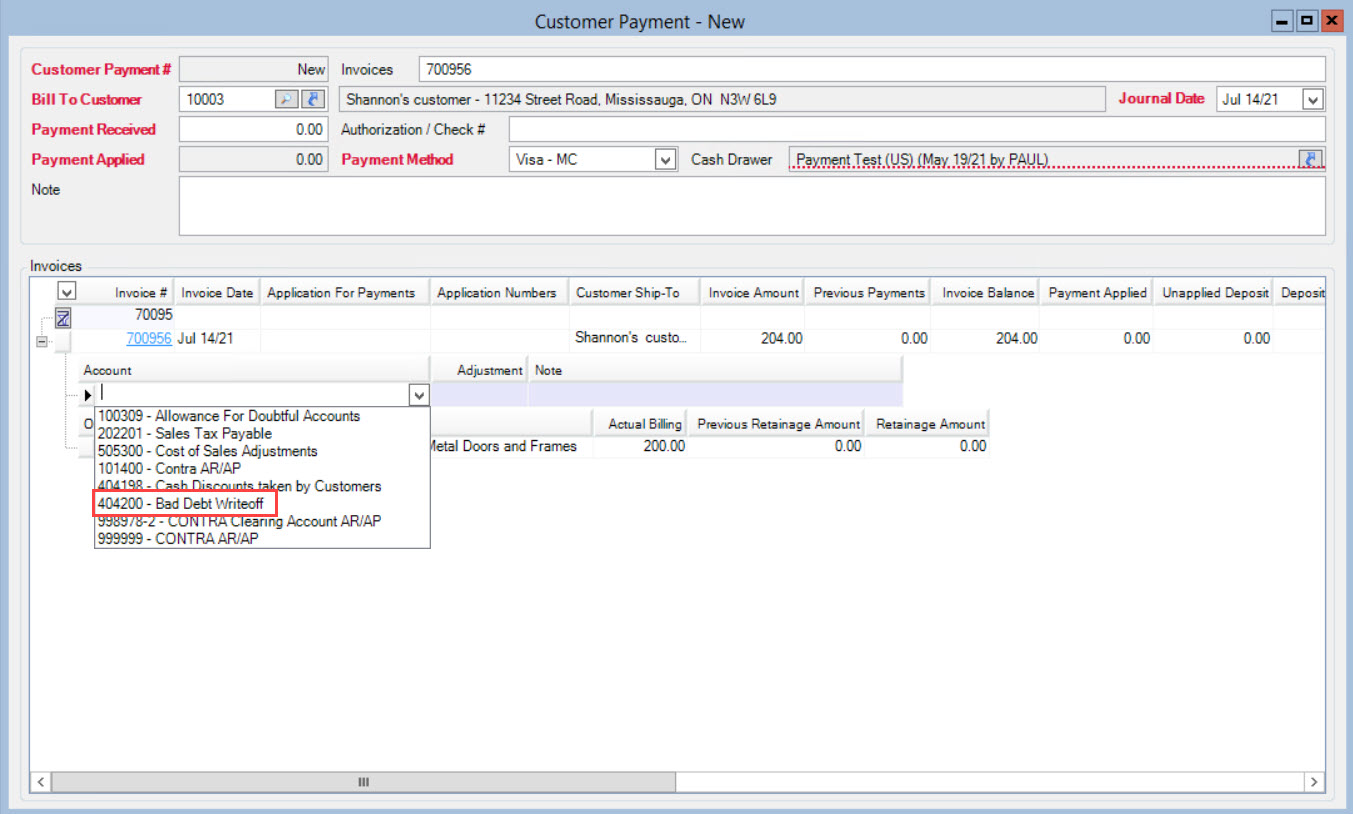Image resolution: width=1353 pixels, height=814 pixels.
Task: Open the Payment Method dropdown arrow
Action: coord(665,159)
